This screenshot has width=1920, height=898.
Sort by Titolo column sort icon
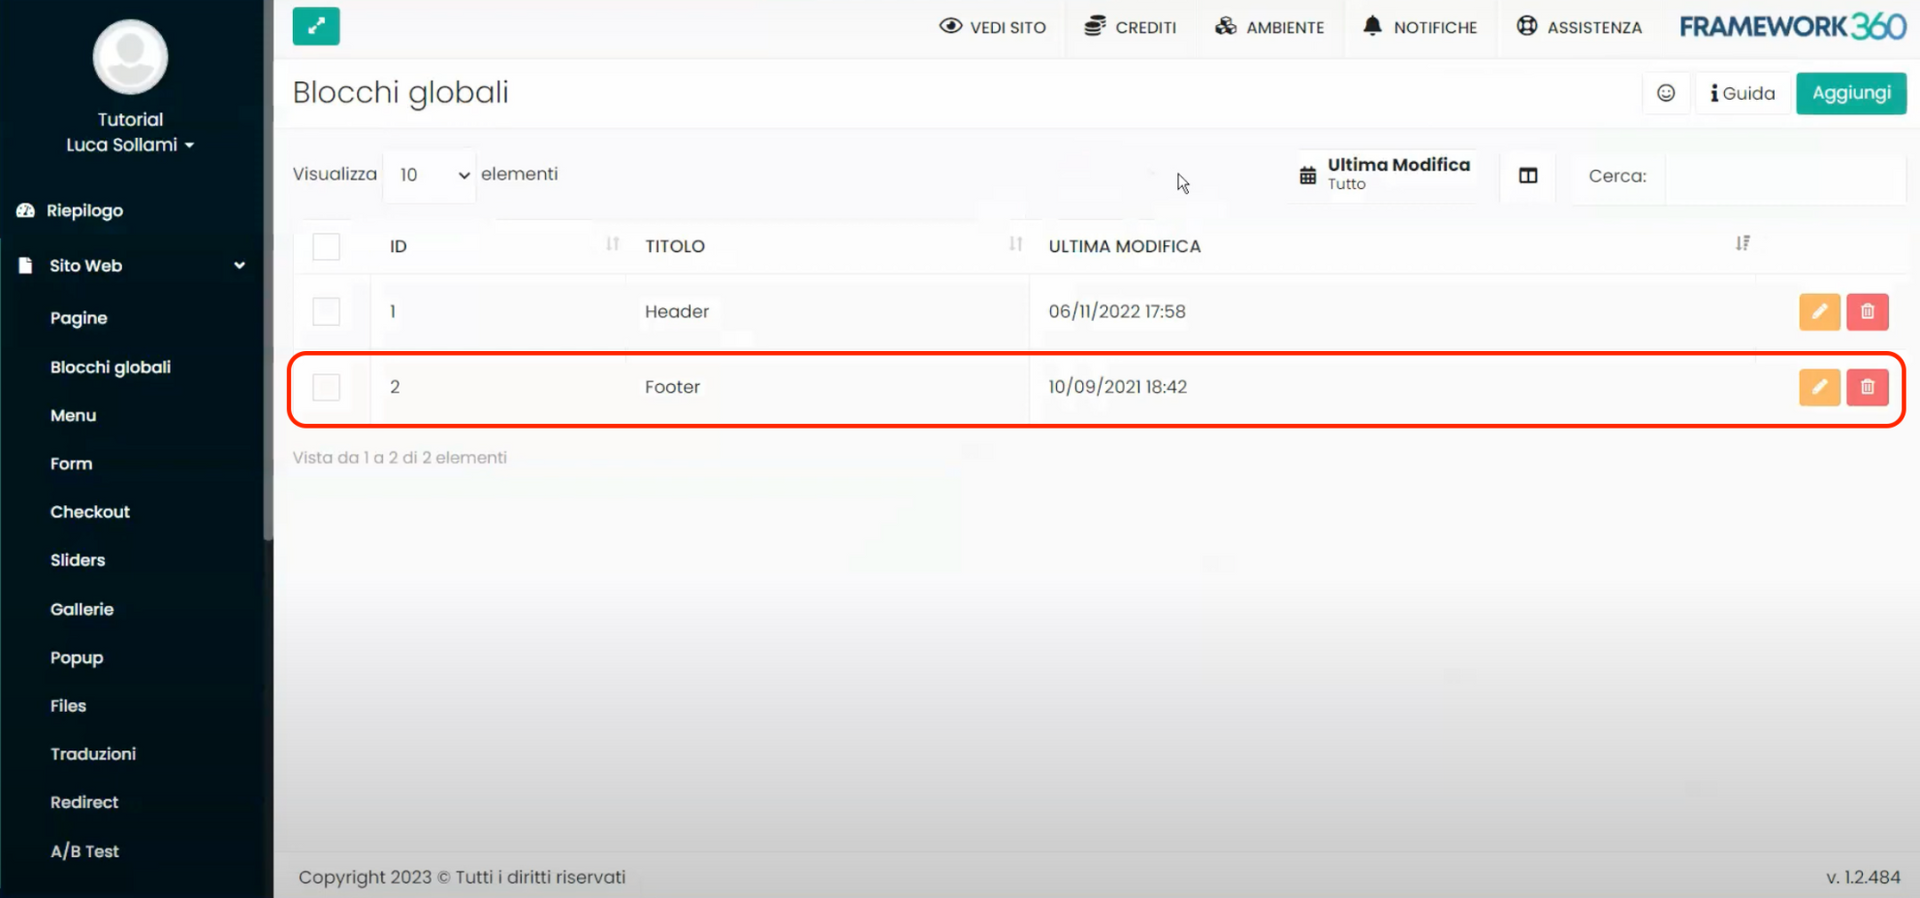coord(1016,244)
